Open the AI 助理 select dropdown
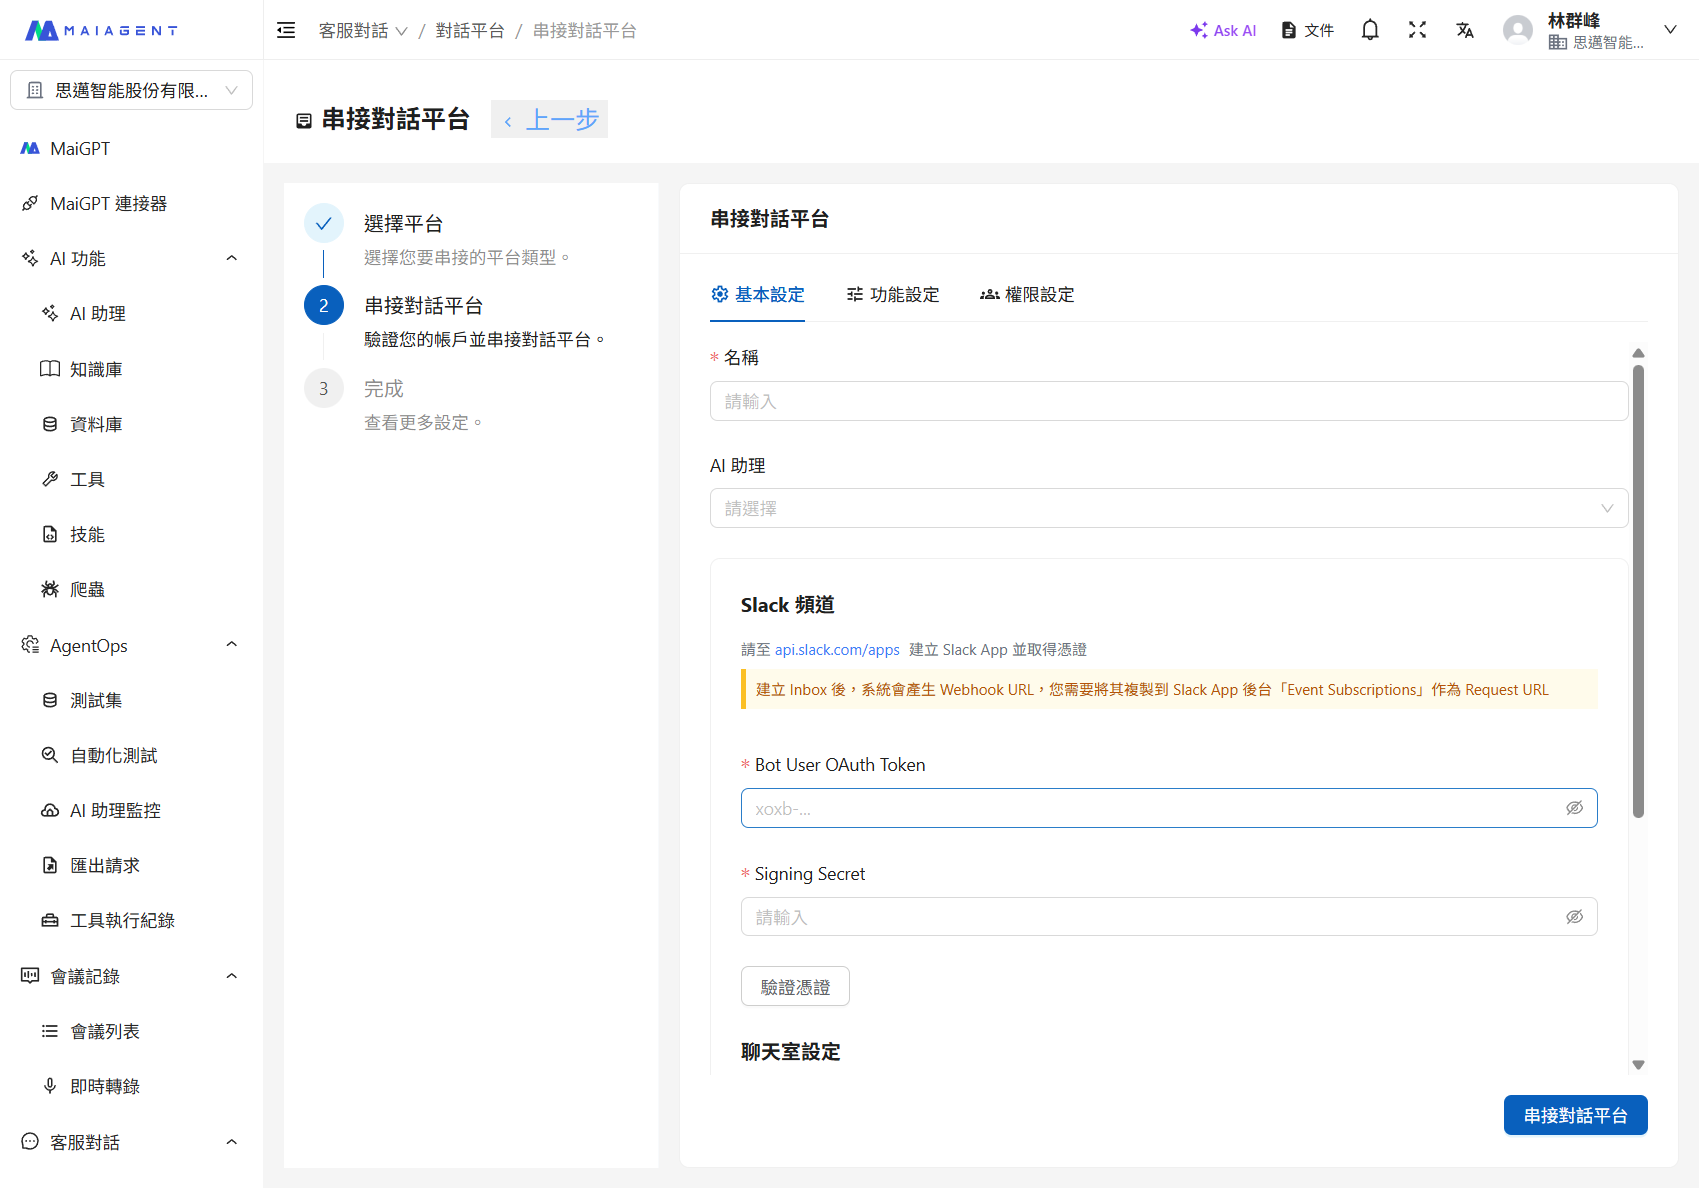1699x1188 pixels. click(1168, 508)
